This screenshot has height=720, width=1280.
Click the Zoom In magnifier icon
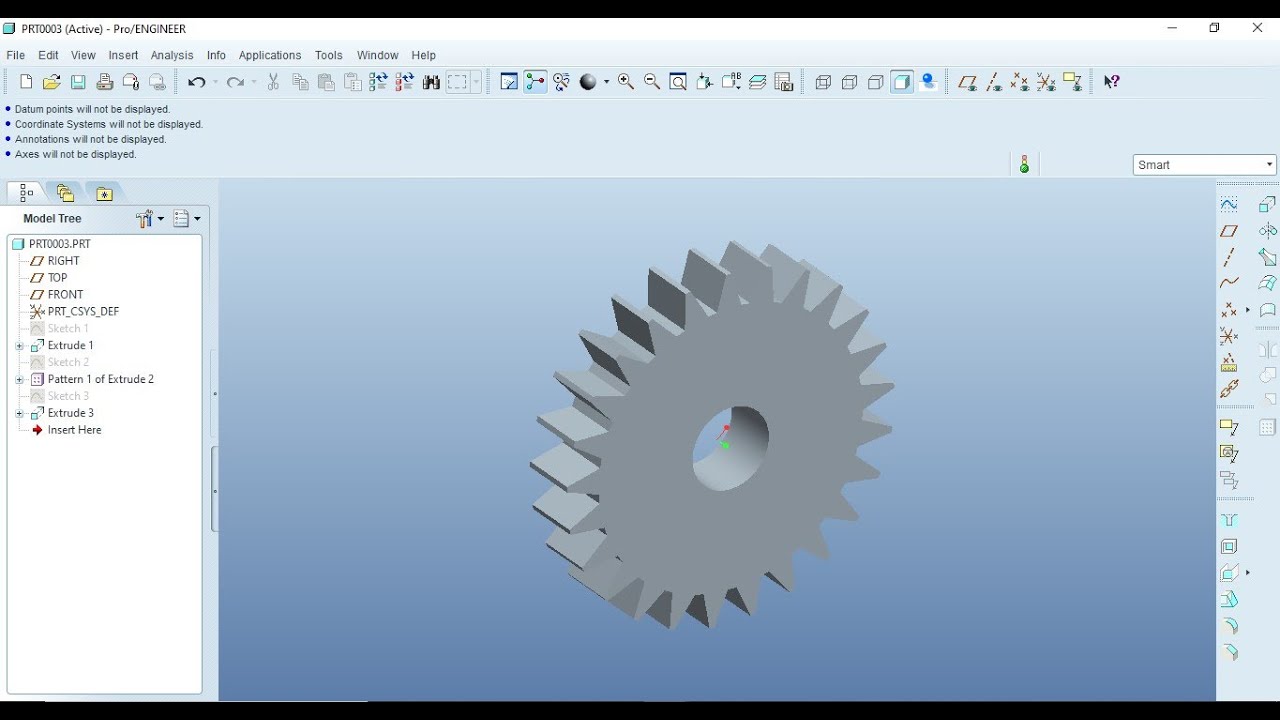626,82
